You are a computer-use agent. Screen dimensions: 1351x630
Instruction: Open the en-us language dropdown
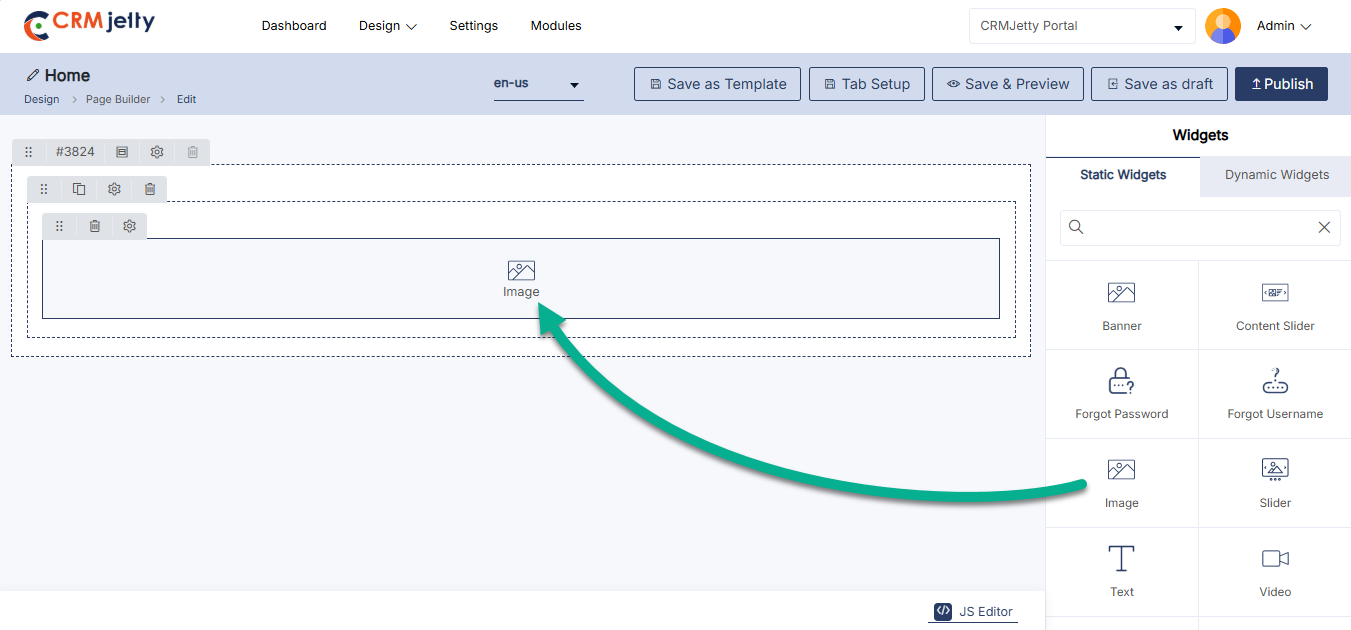[x=538, y=84]
